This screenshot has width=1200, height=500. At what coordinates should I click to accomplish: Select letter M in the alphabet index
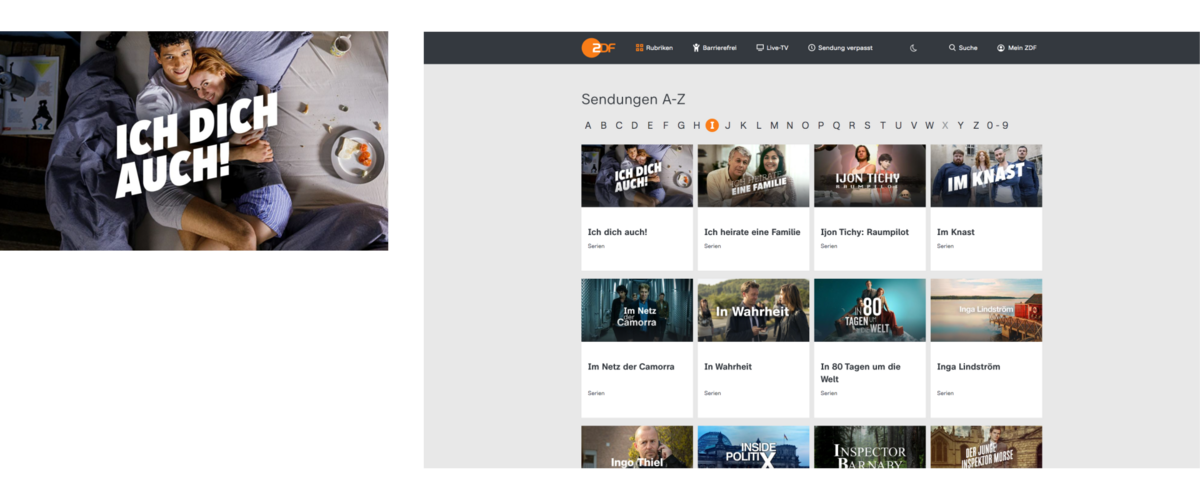pos(774,126)
